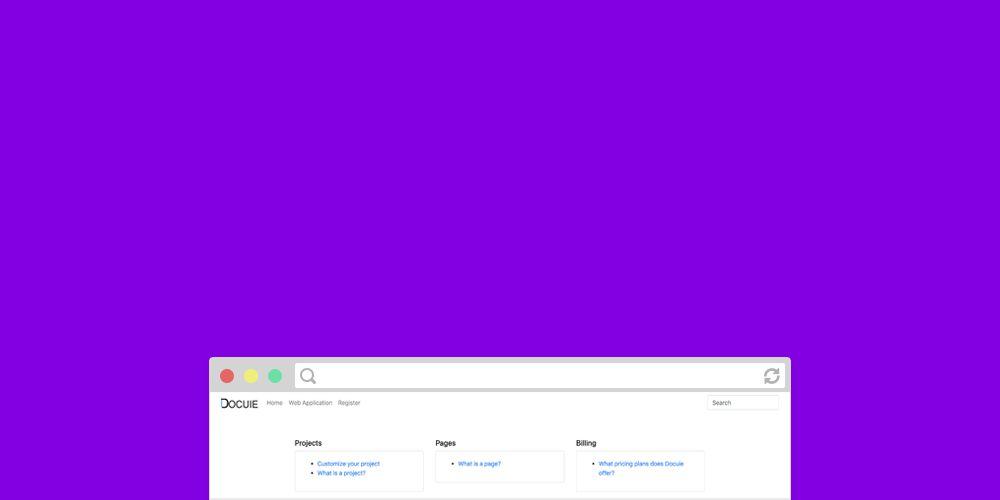Image resolution: width=1000 pixels, height=500 pixels.
Task: Read the "What is a page?" article
Action: pos(479,464)
